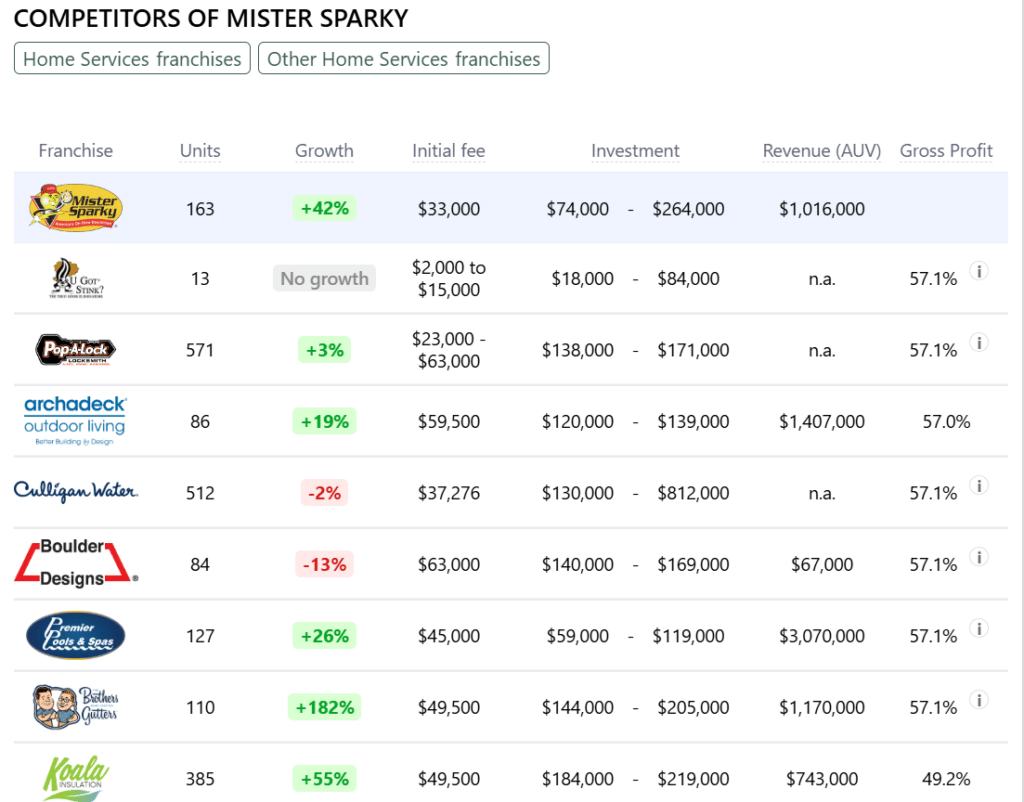Viewport: 1024px width, 802px height.
Task: Click the 512 units value
Action: coord(200,493)
